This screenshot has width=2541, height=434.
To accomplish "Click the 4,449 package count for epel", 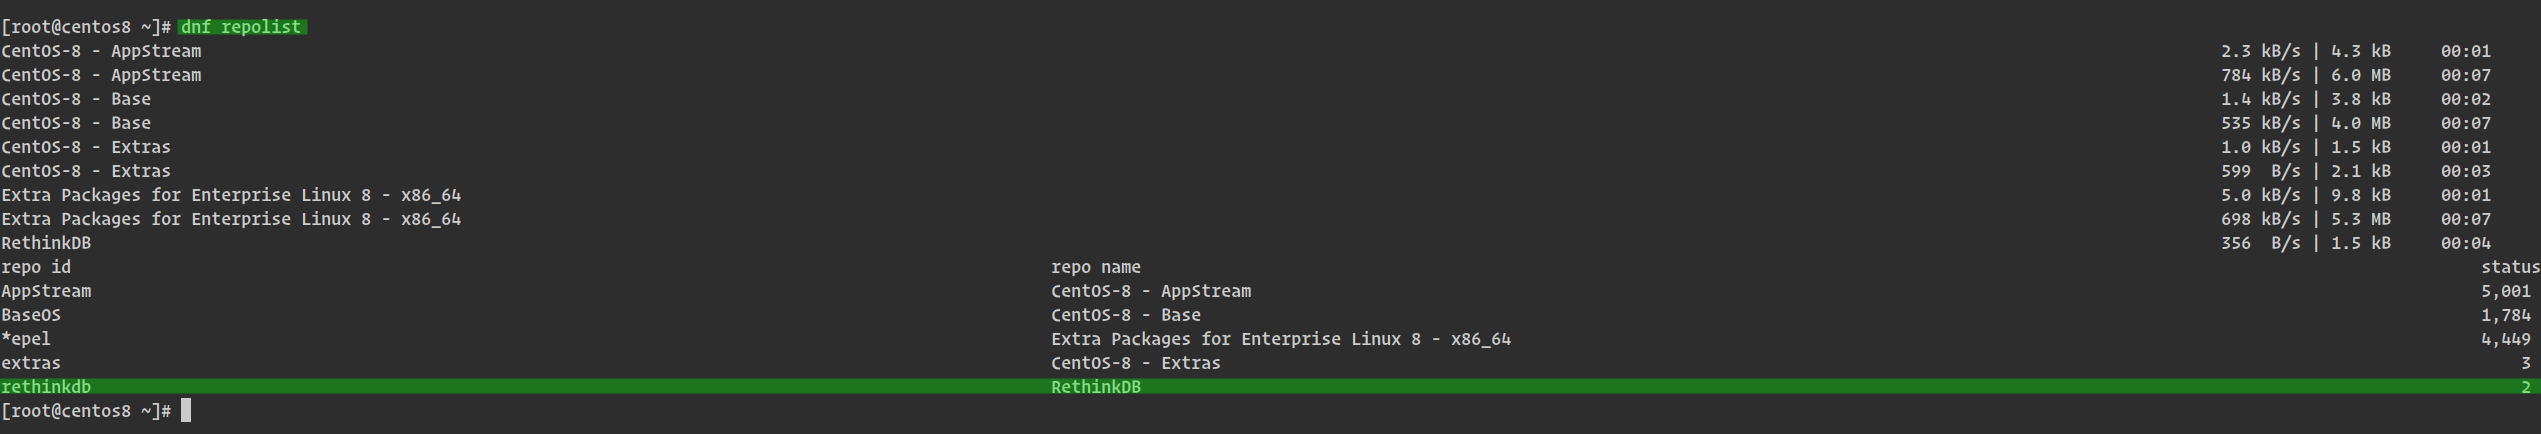I will [2506, 339].
